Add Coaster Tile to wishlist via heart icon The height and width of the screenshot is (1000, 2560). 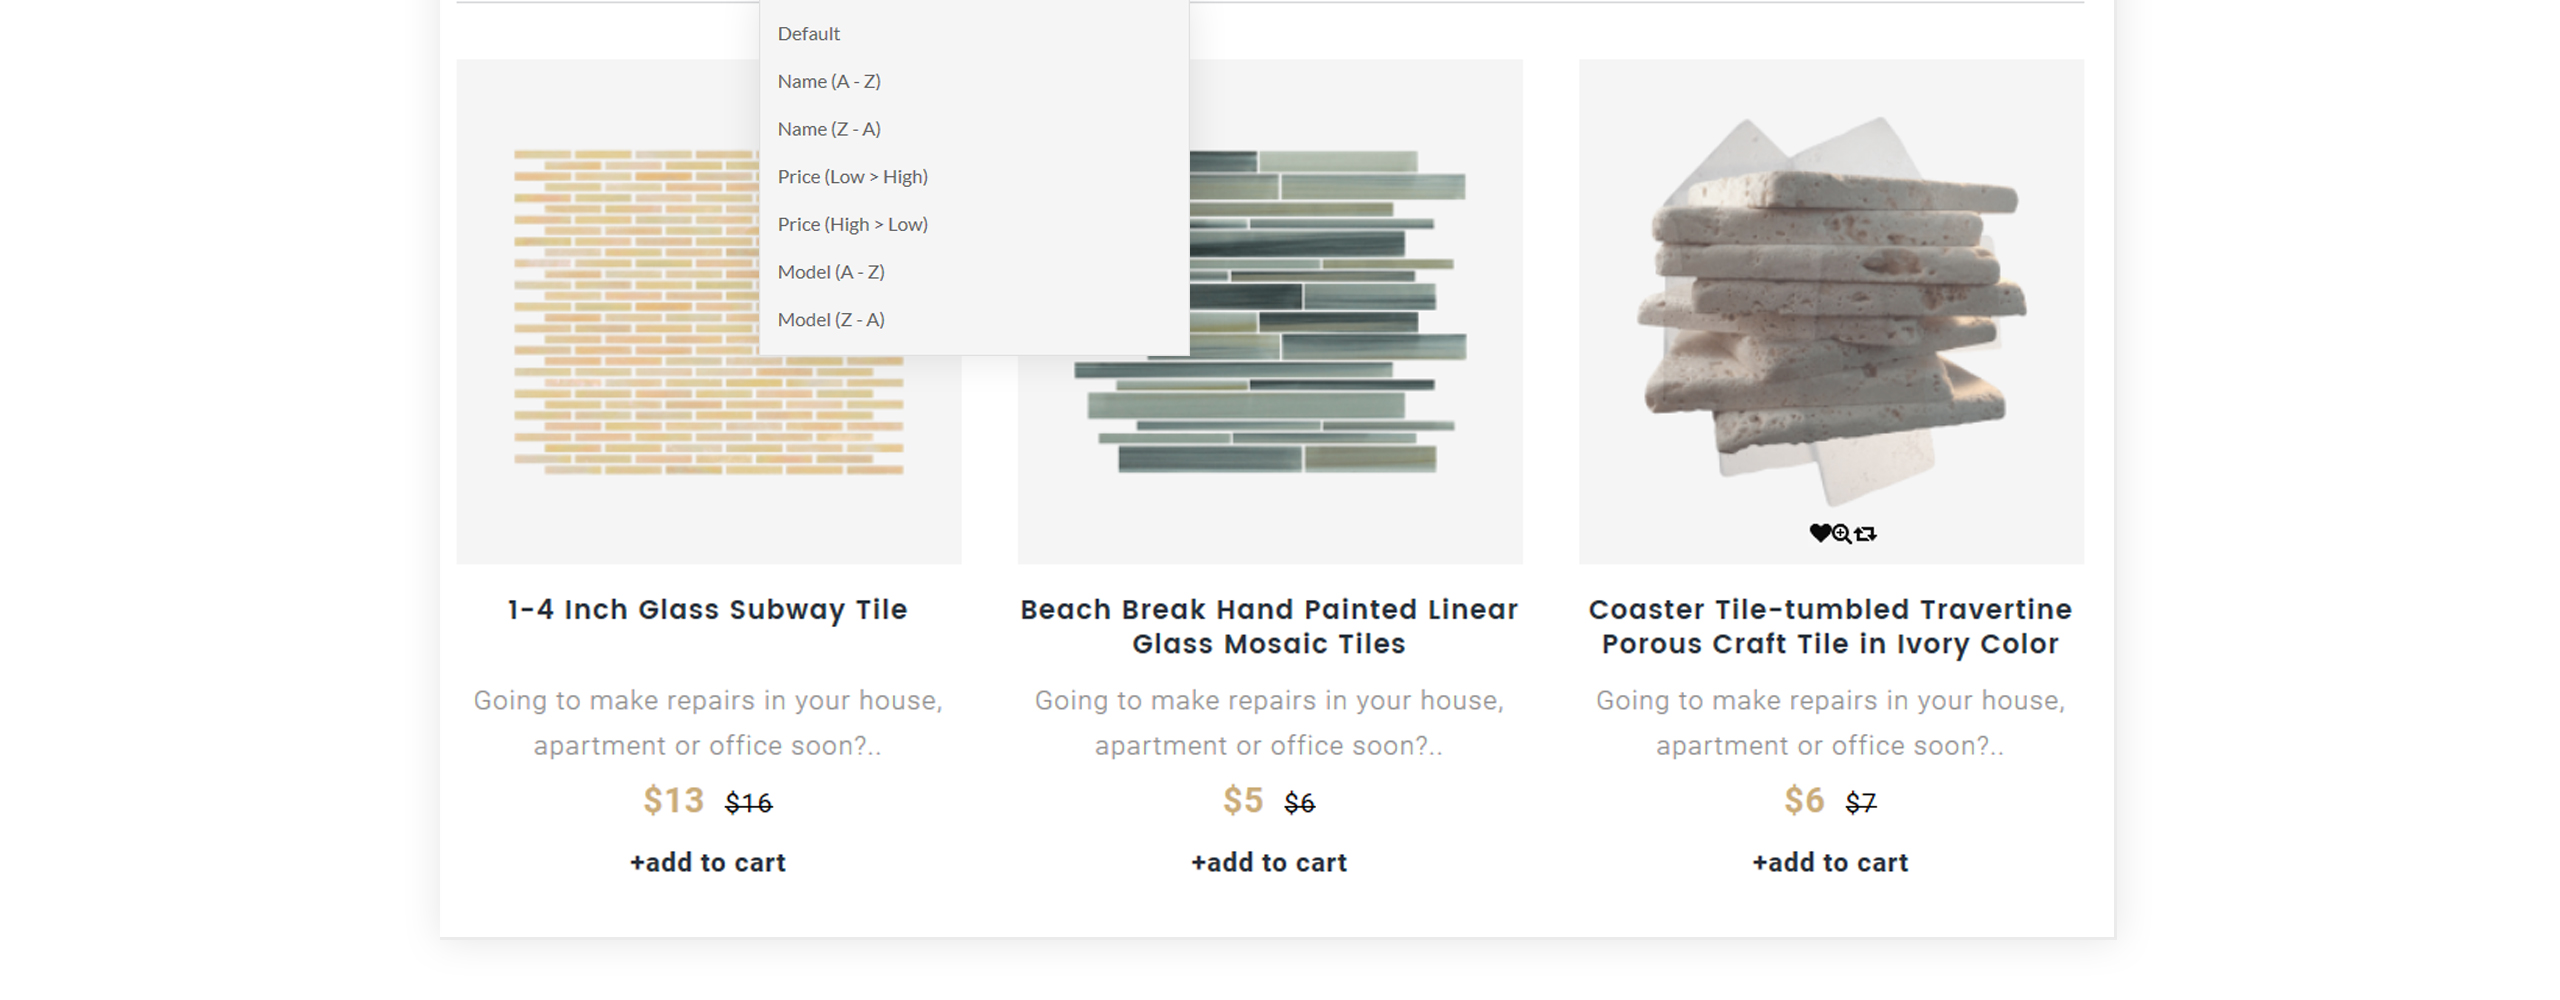tap(1819, 533)
